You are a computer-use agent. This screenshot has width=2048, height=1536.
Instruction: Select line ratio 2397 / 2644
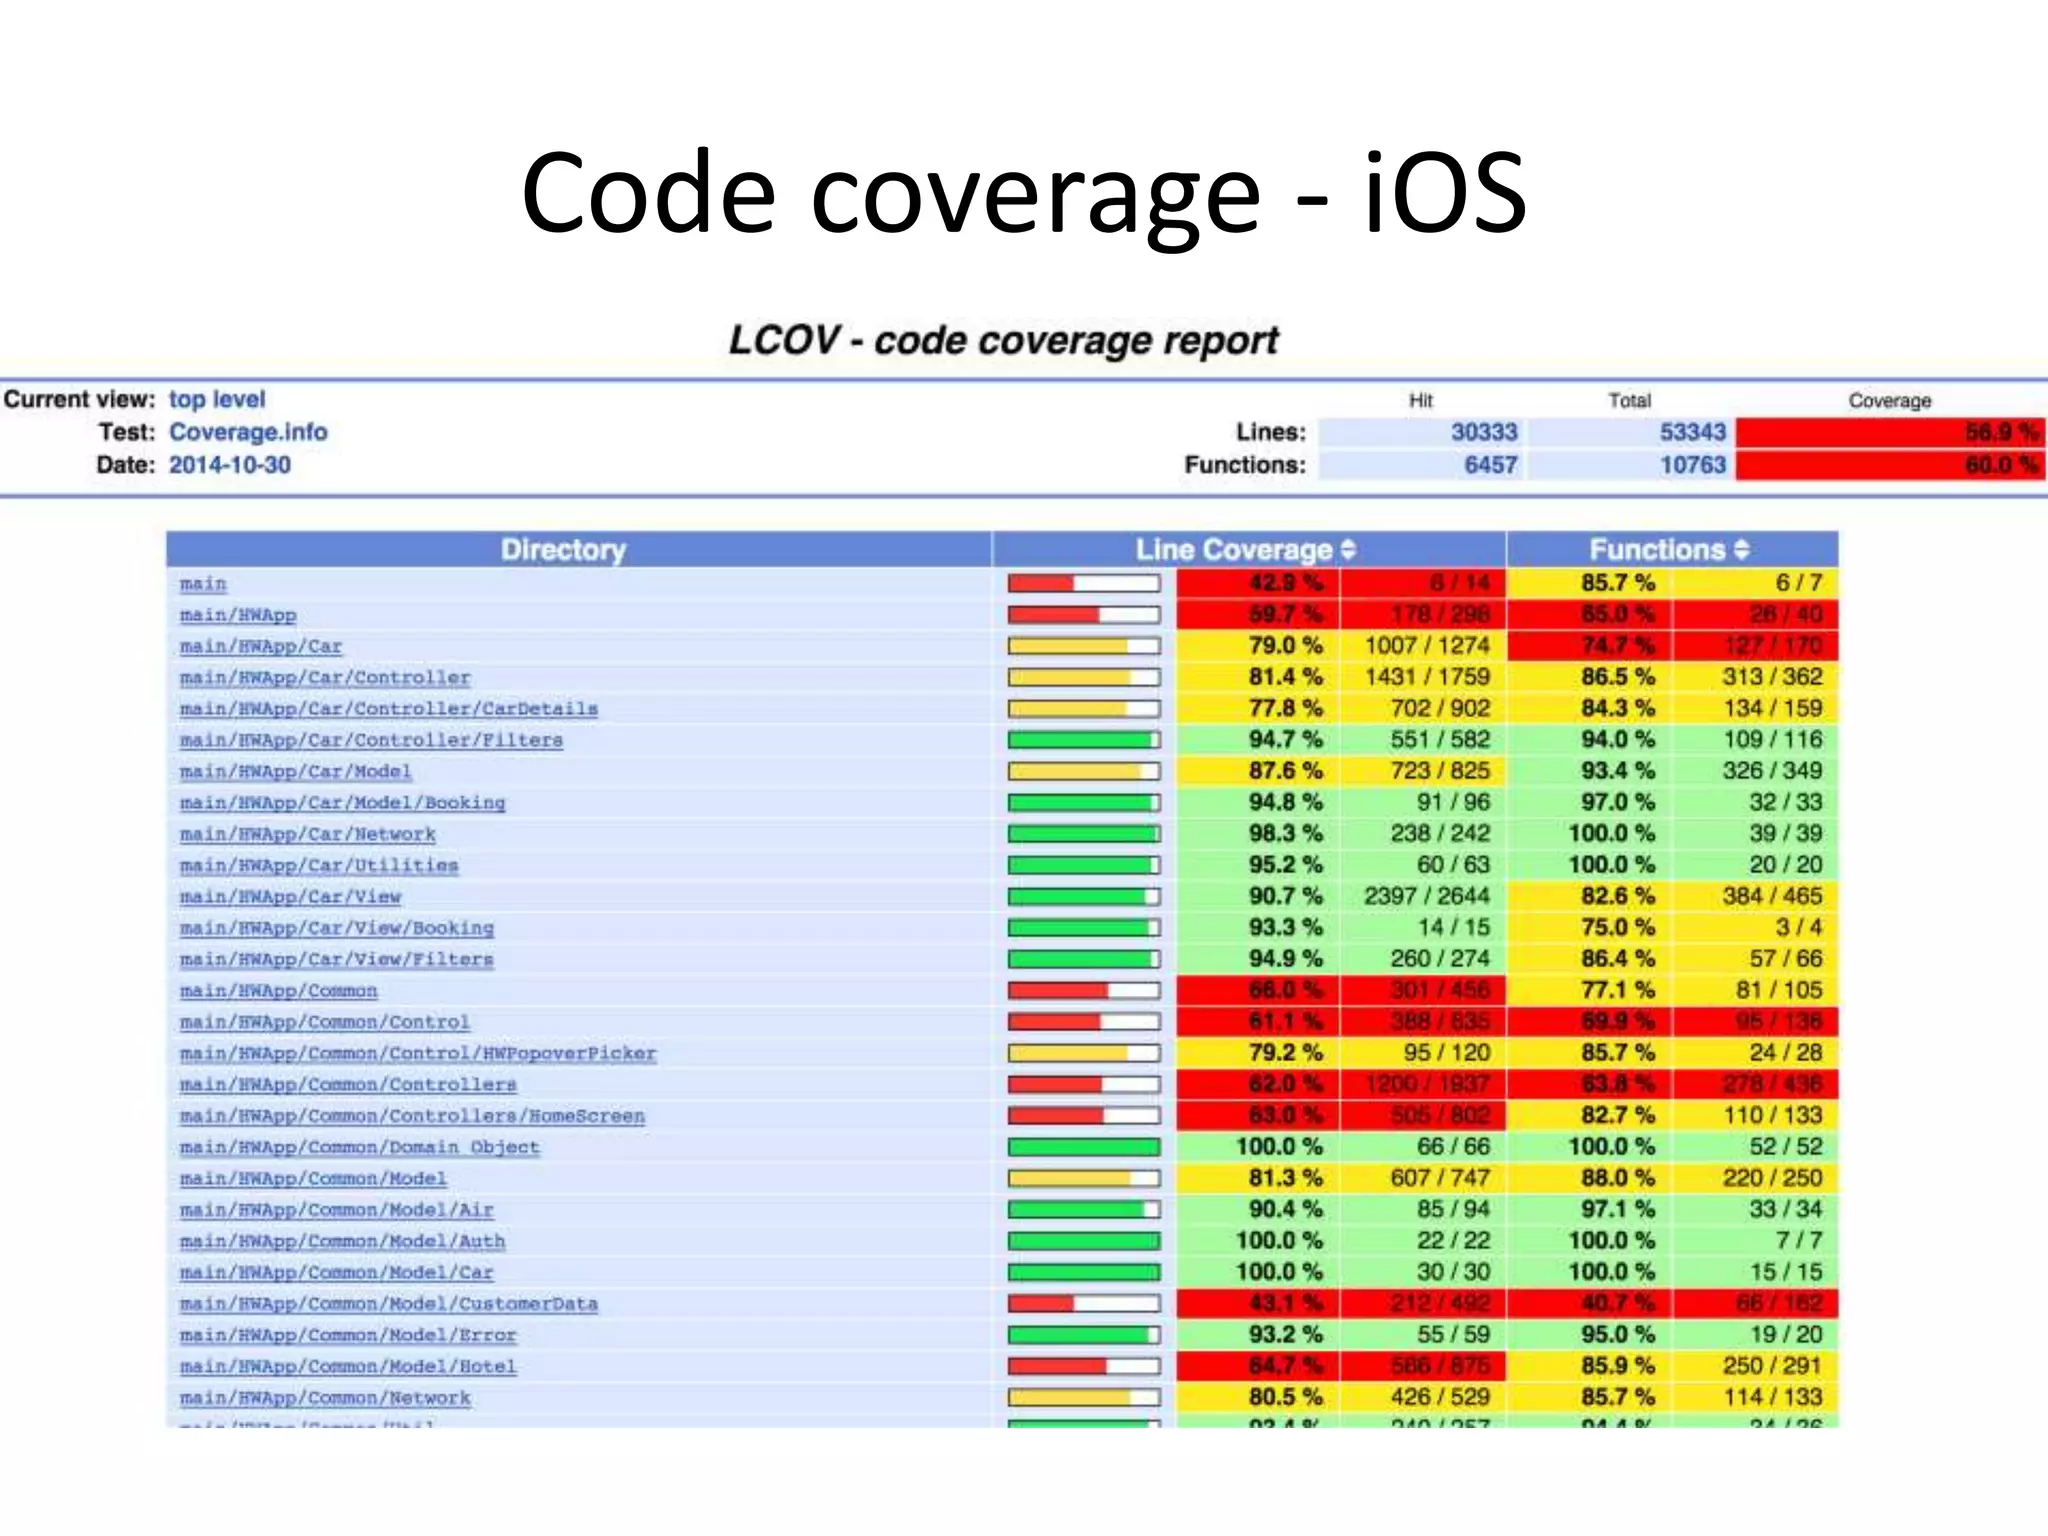1427,896
